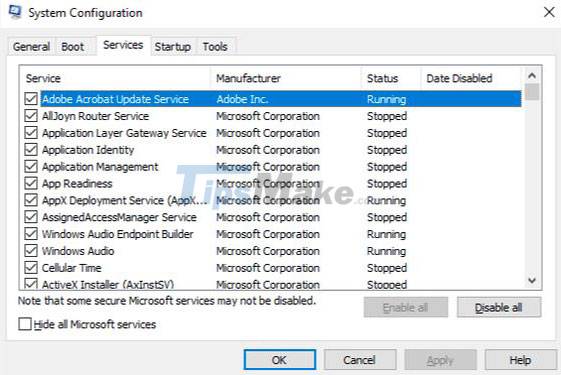Screen dimensions: 561x375
Task: Go to the Startup tab
Action: tap(173, 47)
